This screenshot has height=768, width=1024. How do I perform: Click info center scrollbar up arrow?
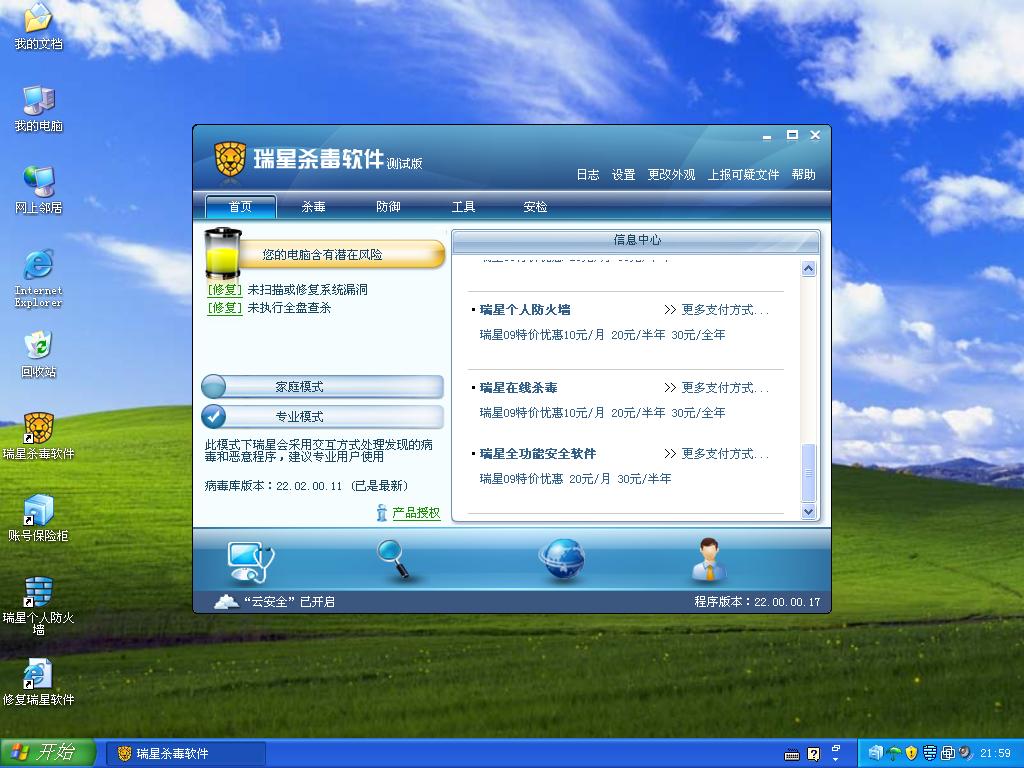coord(808,268)
